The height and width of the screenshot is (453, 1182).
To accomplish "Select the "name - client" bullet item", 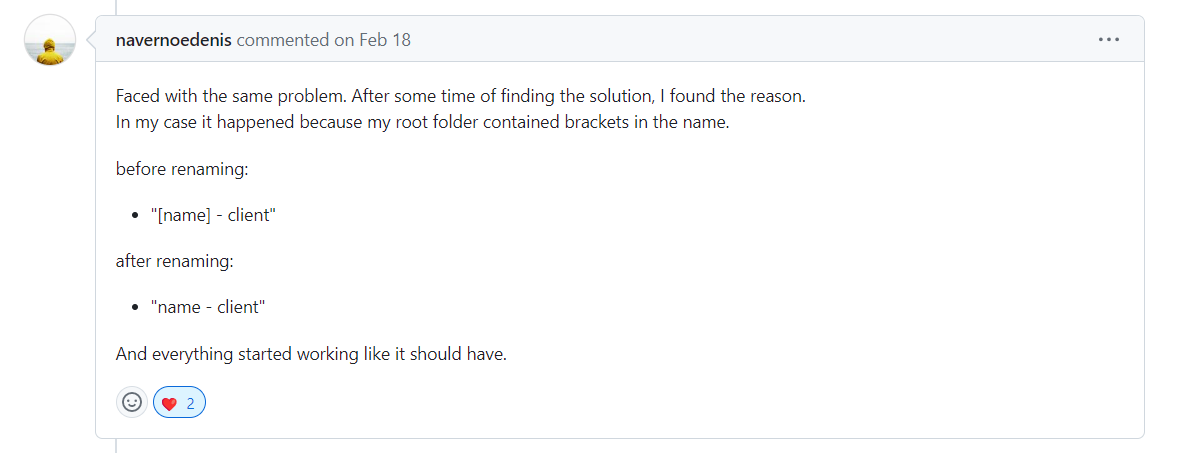I will tap(208, 307).
